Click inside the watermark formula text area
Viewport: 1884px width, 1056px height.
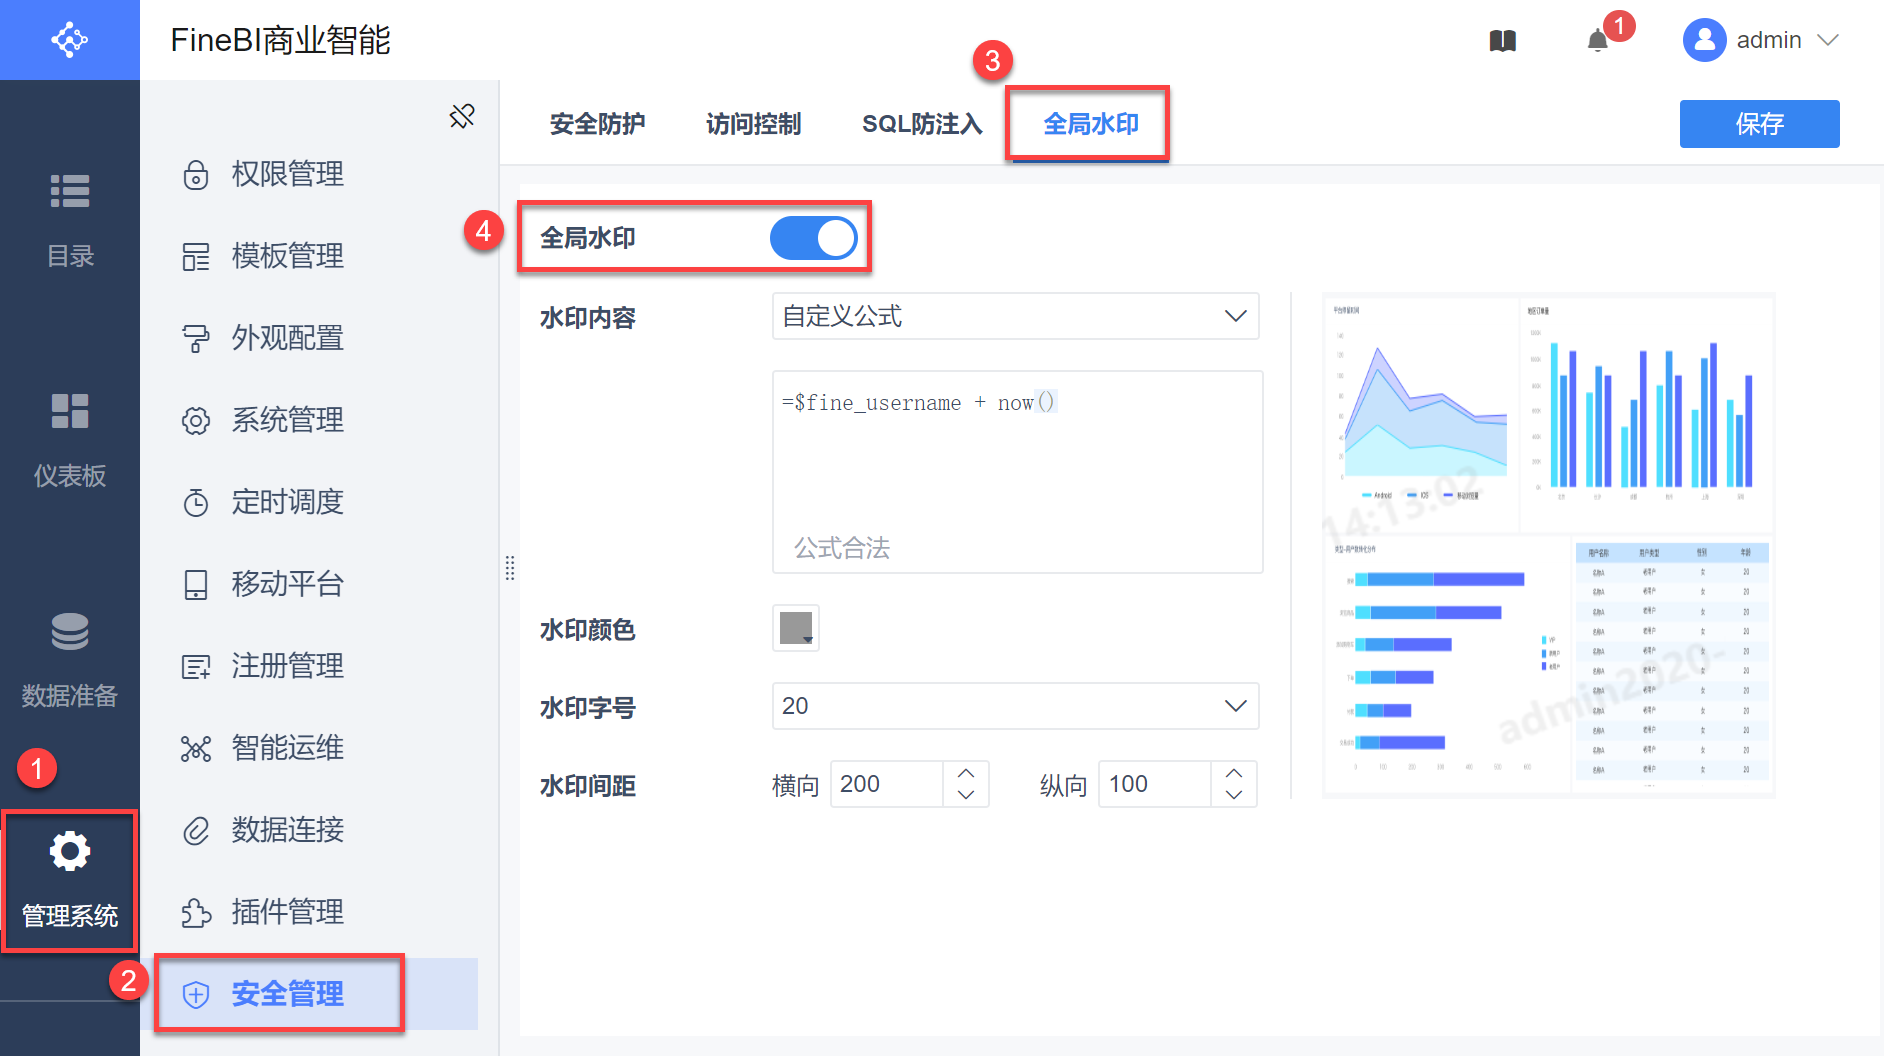coord(1017,472)
